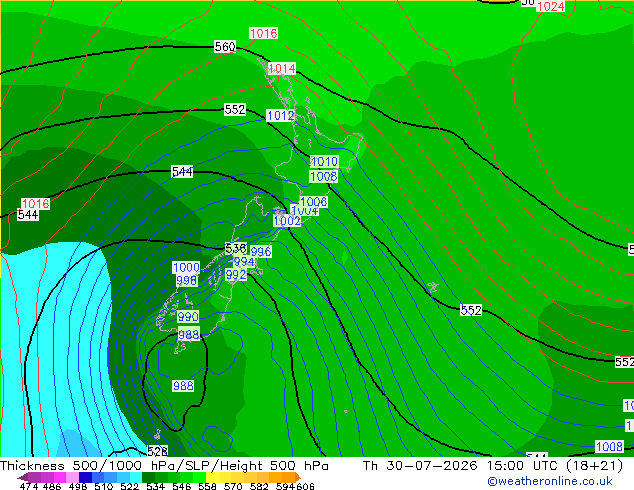
Task: Click the red '1014' isobar label
Action: pos(282,68)
